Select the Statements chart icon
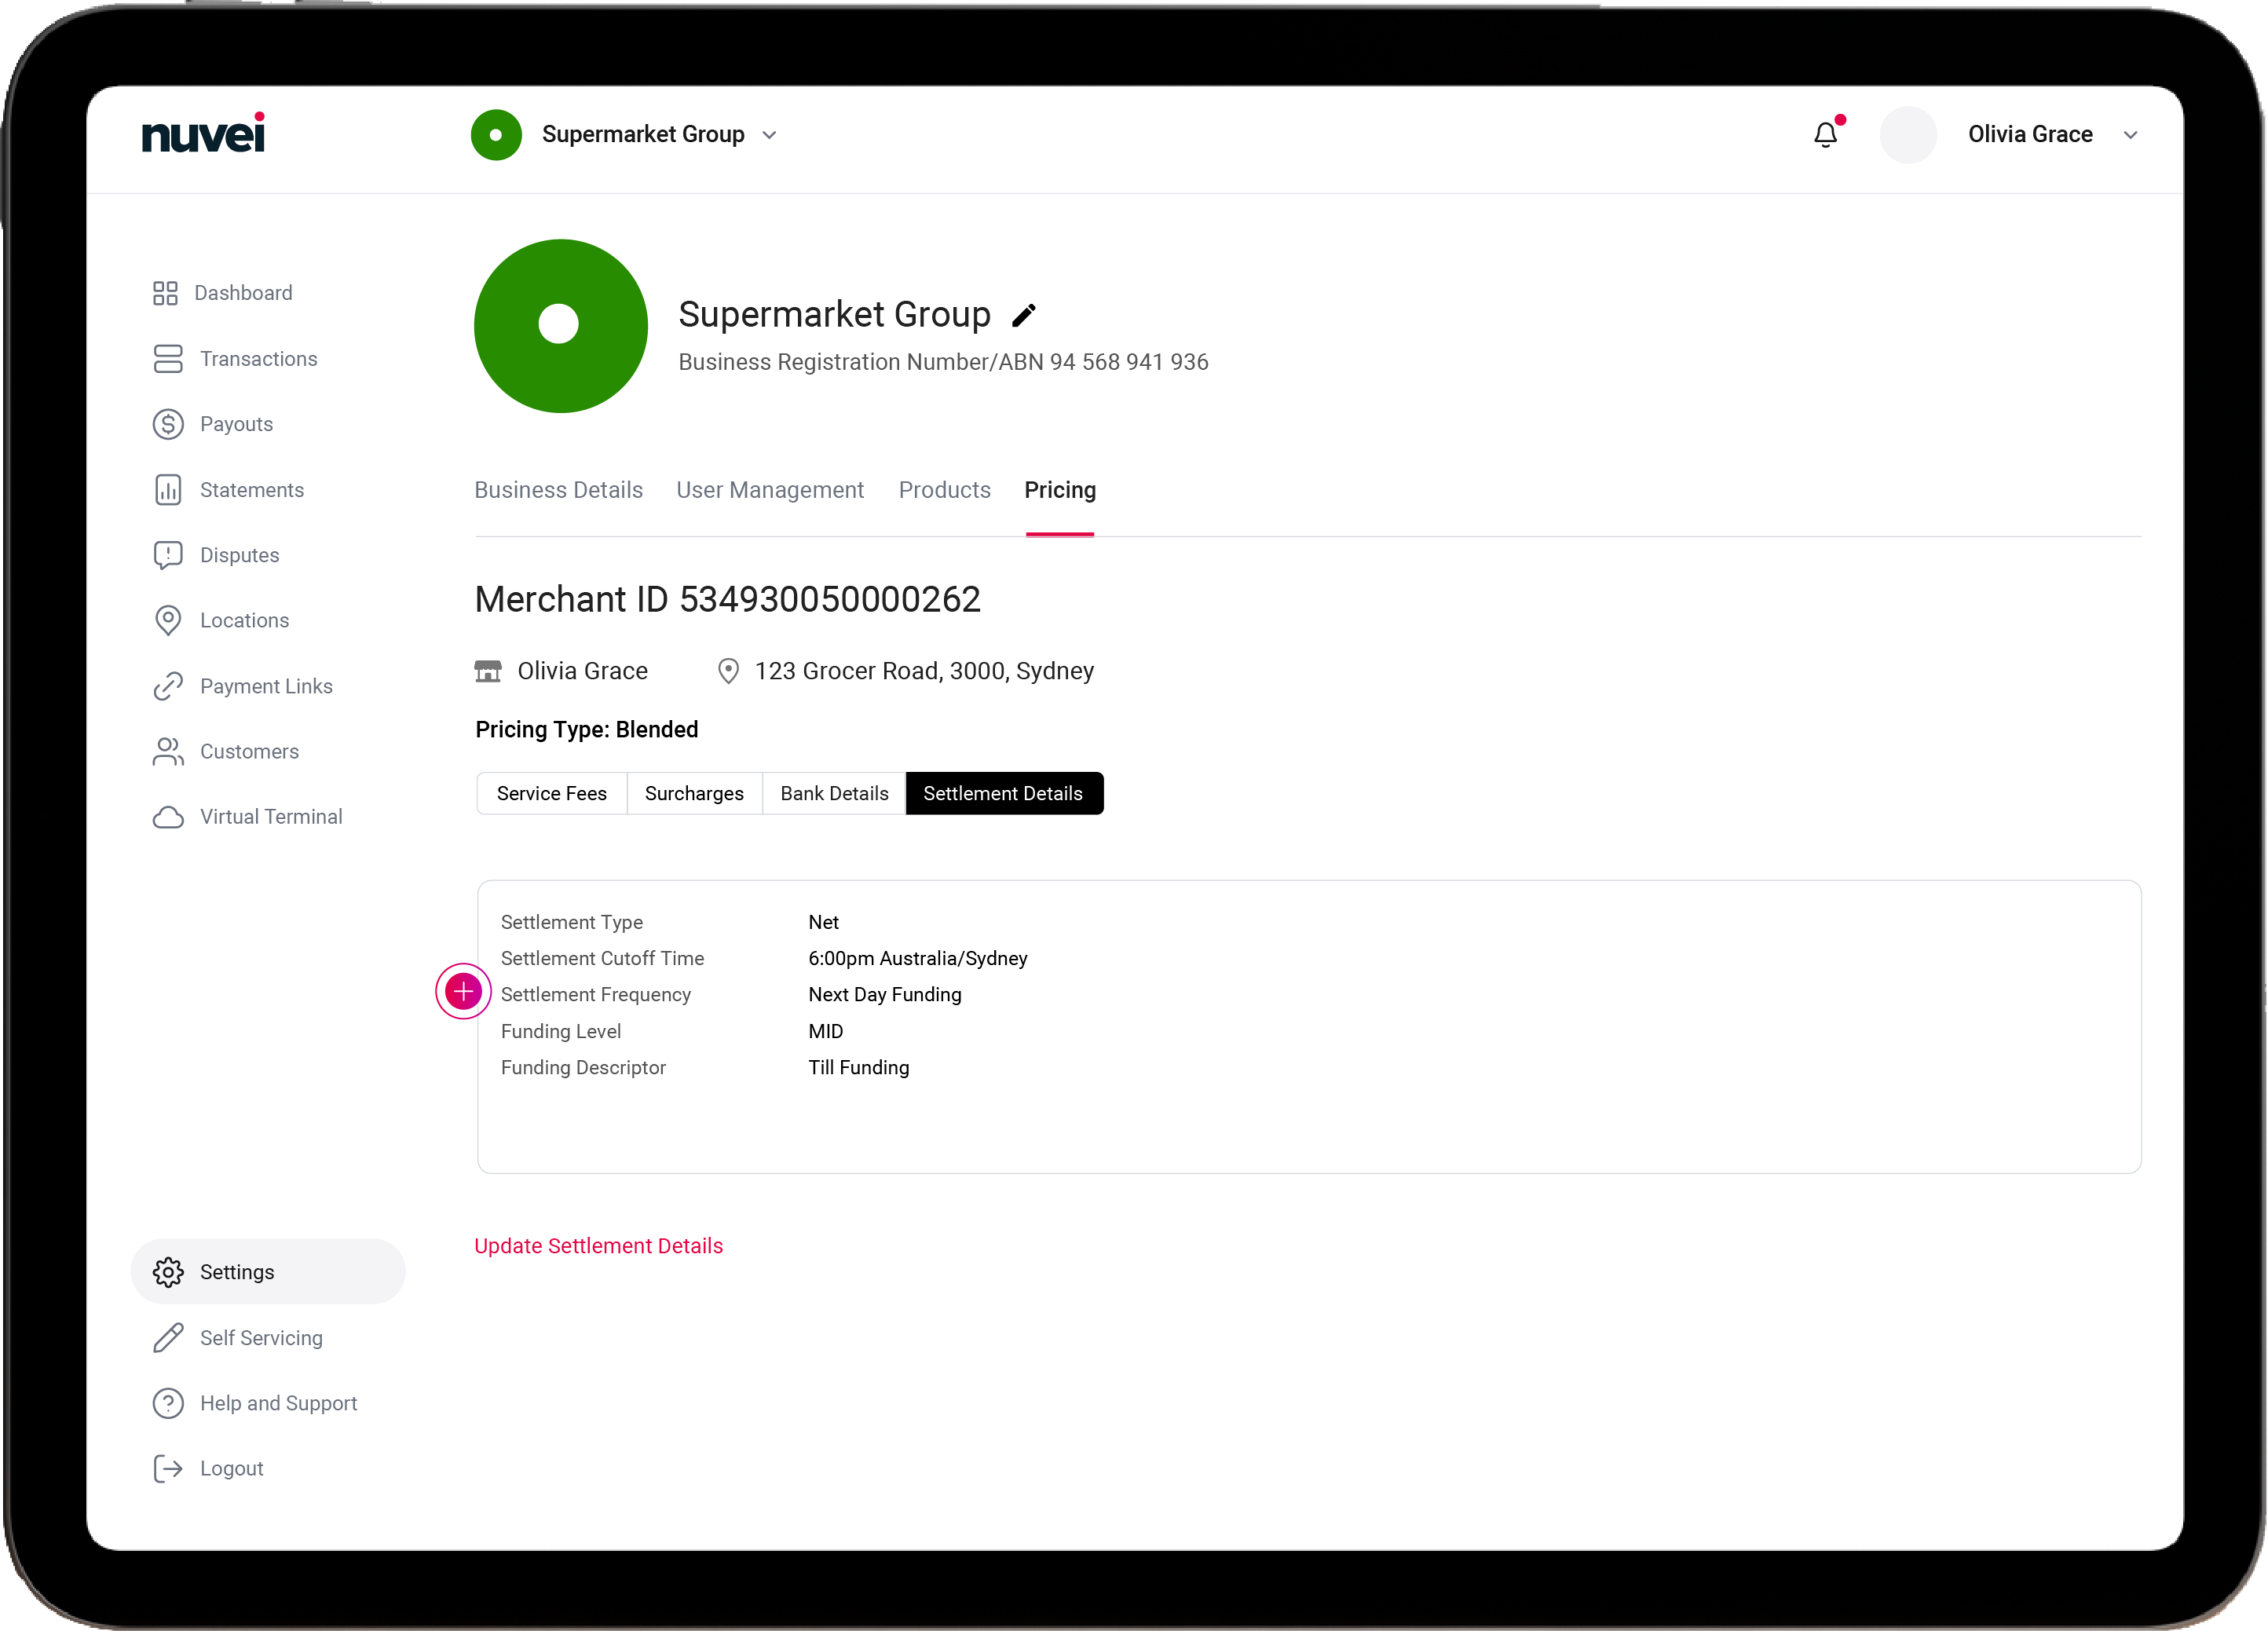 click(168, 490)
